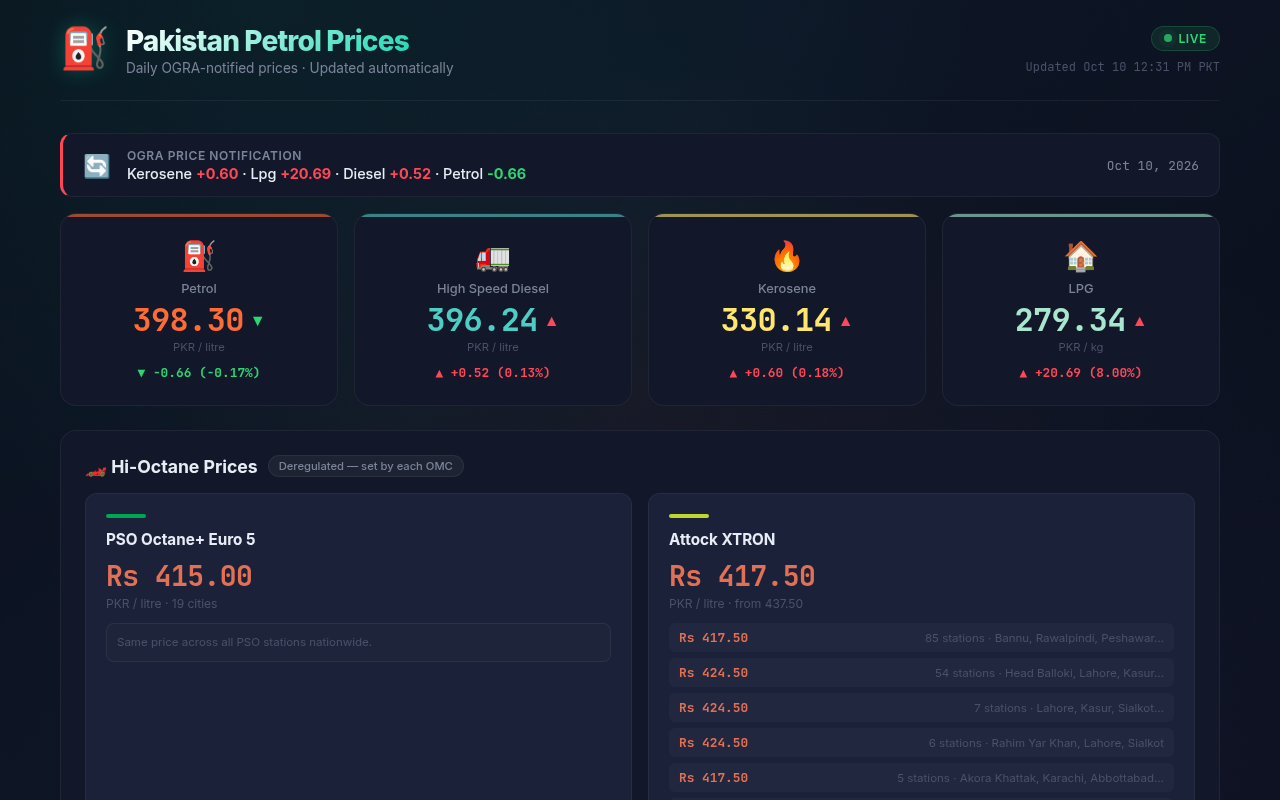The image size is (1280, 800).
Task: Click the LPG price 279.34
Action: (x=1071, y=321)
